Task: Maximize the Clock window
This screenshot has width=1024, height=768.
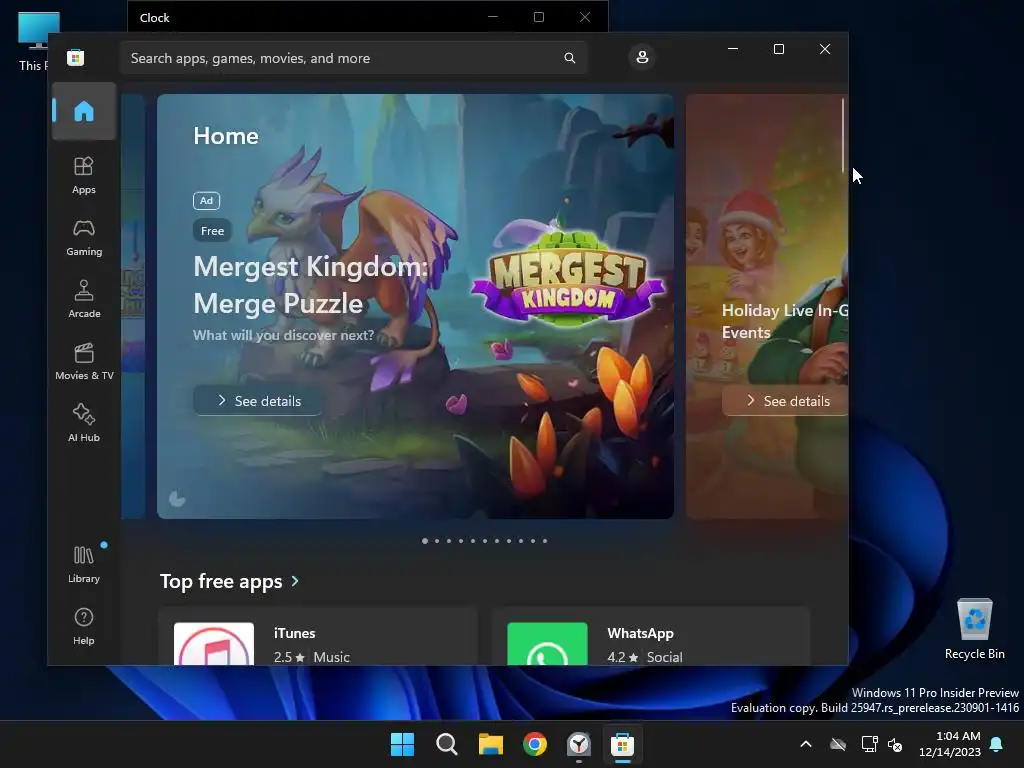Action: [539, 17]
